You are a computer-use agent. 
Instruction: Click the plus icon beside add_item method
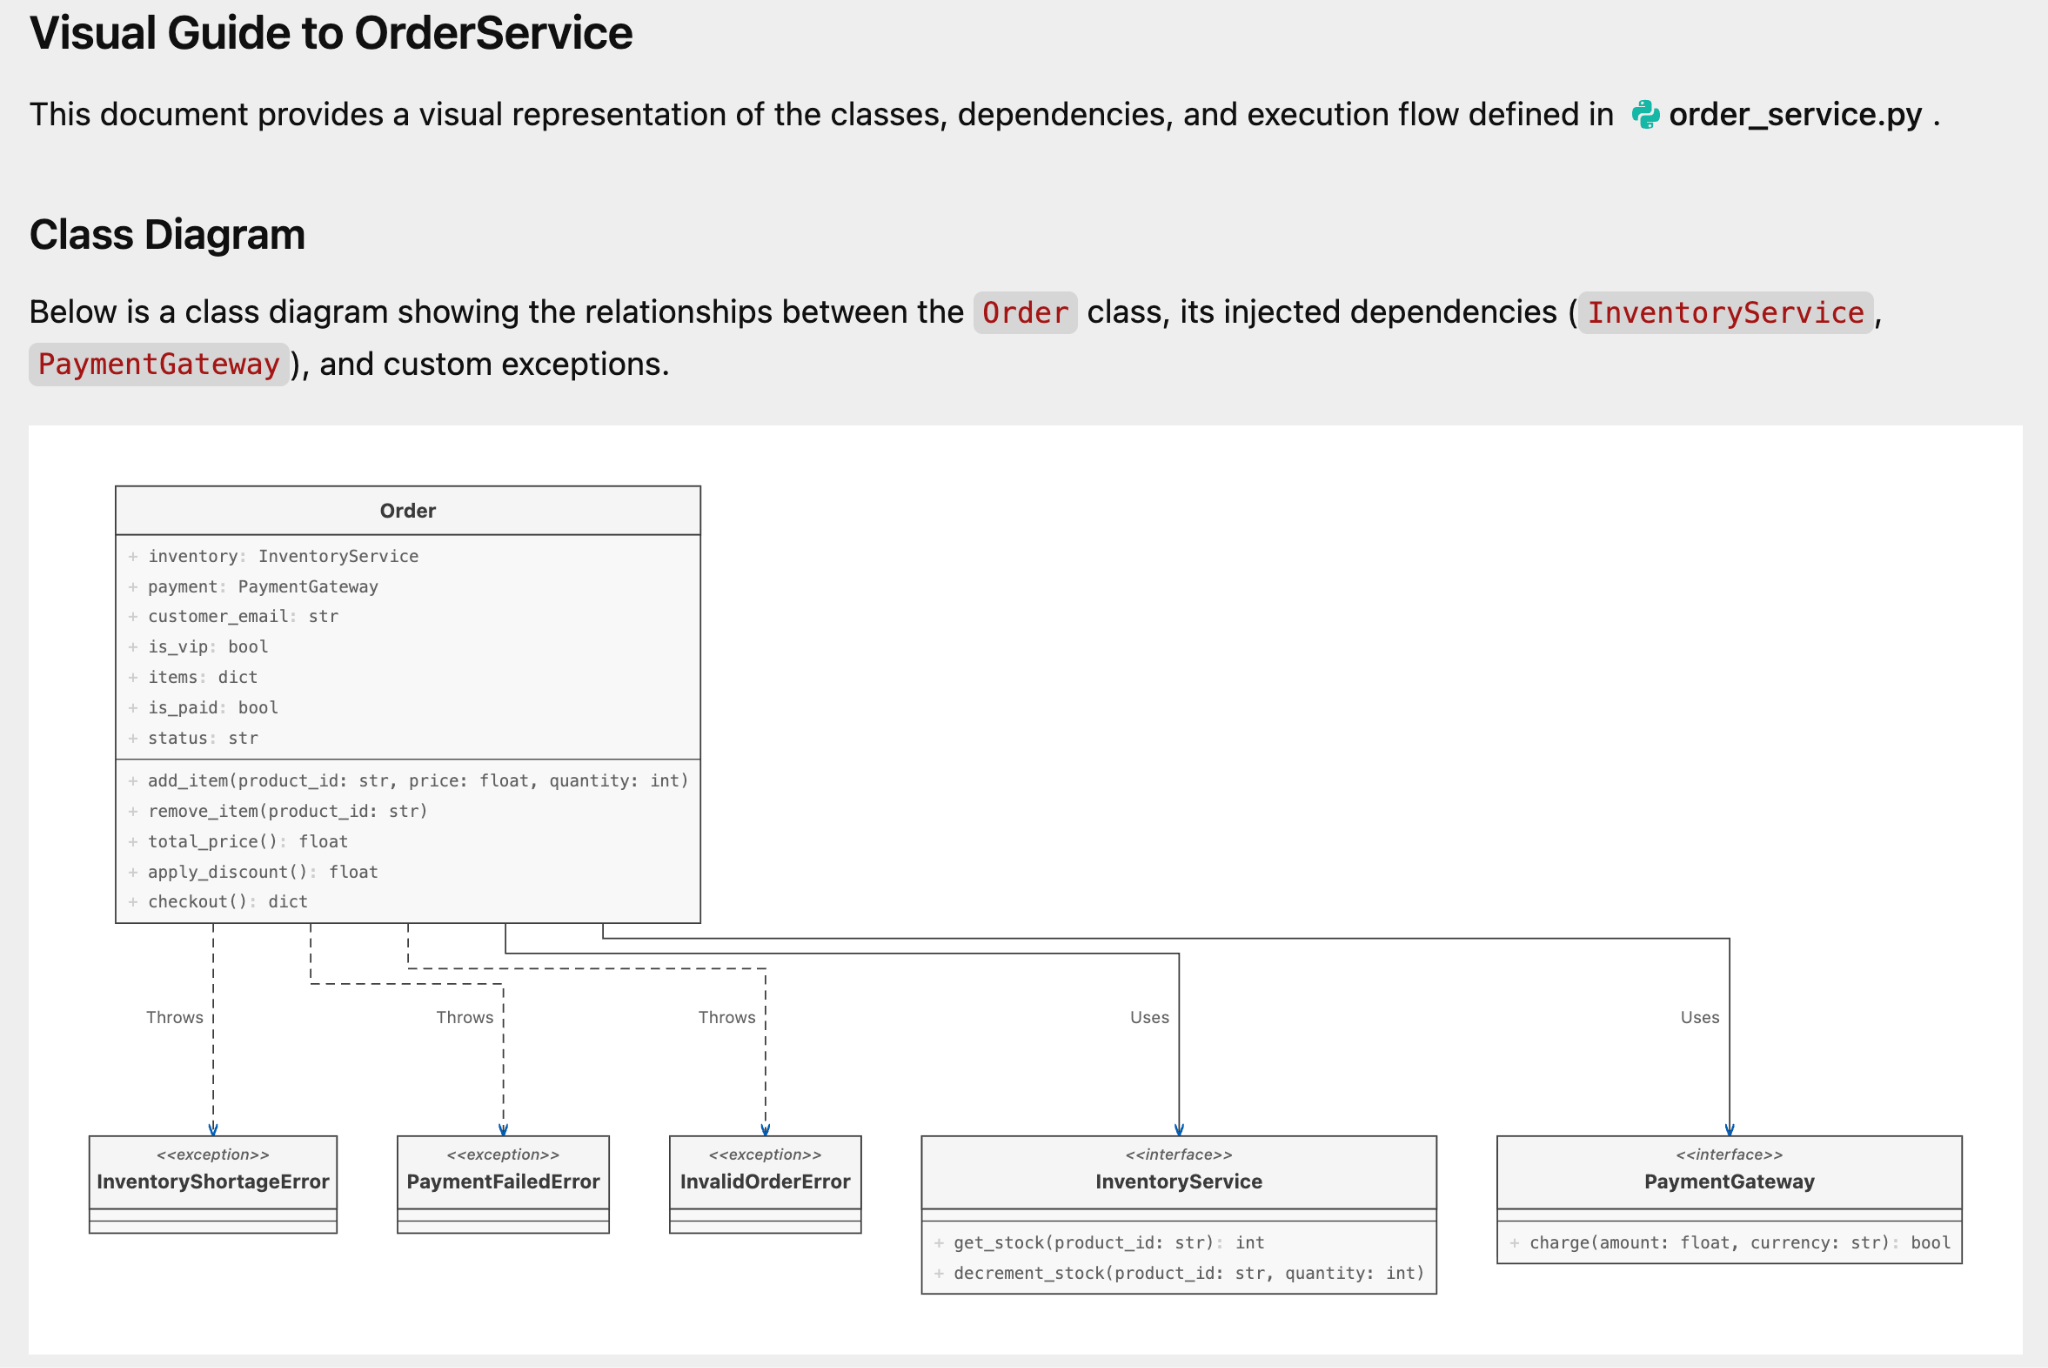click(x=133, y=781)
